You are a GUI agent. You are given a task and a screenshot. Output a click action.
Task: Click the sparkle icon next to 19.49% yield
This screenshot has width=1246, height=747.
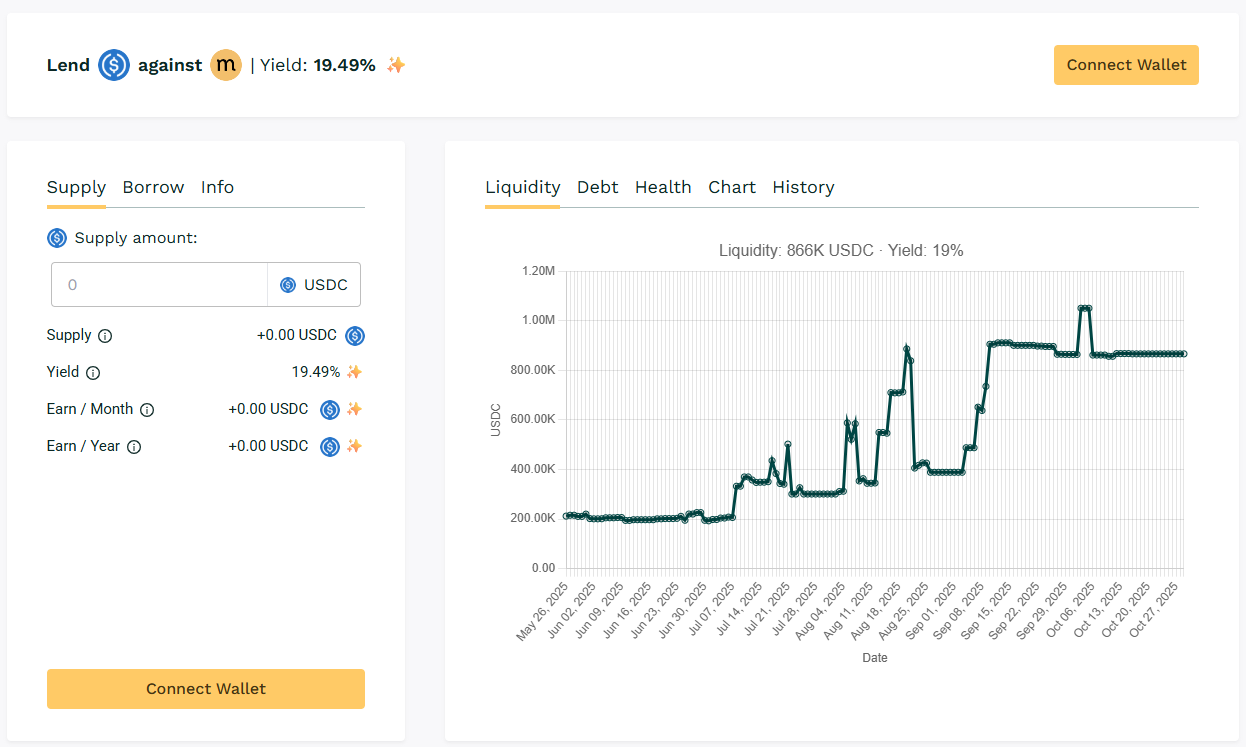[354, 372]
